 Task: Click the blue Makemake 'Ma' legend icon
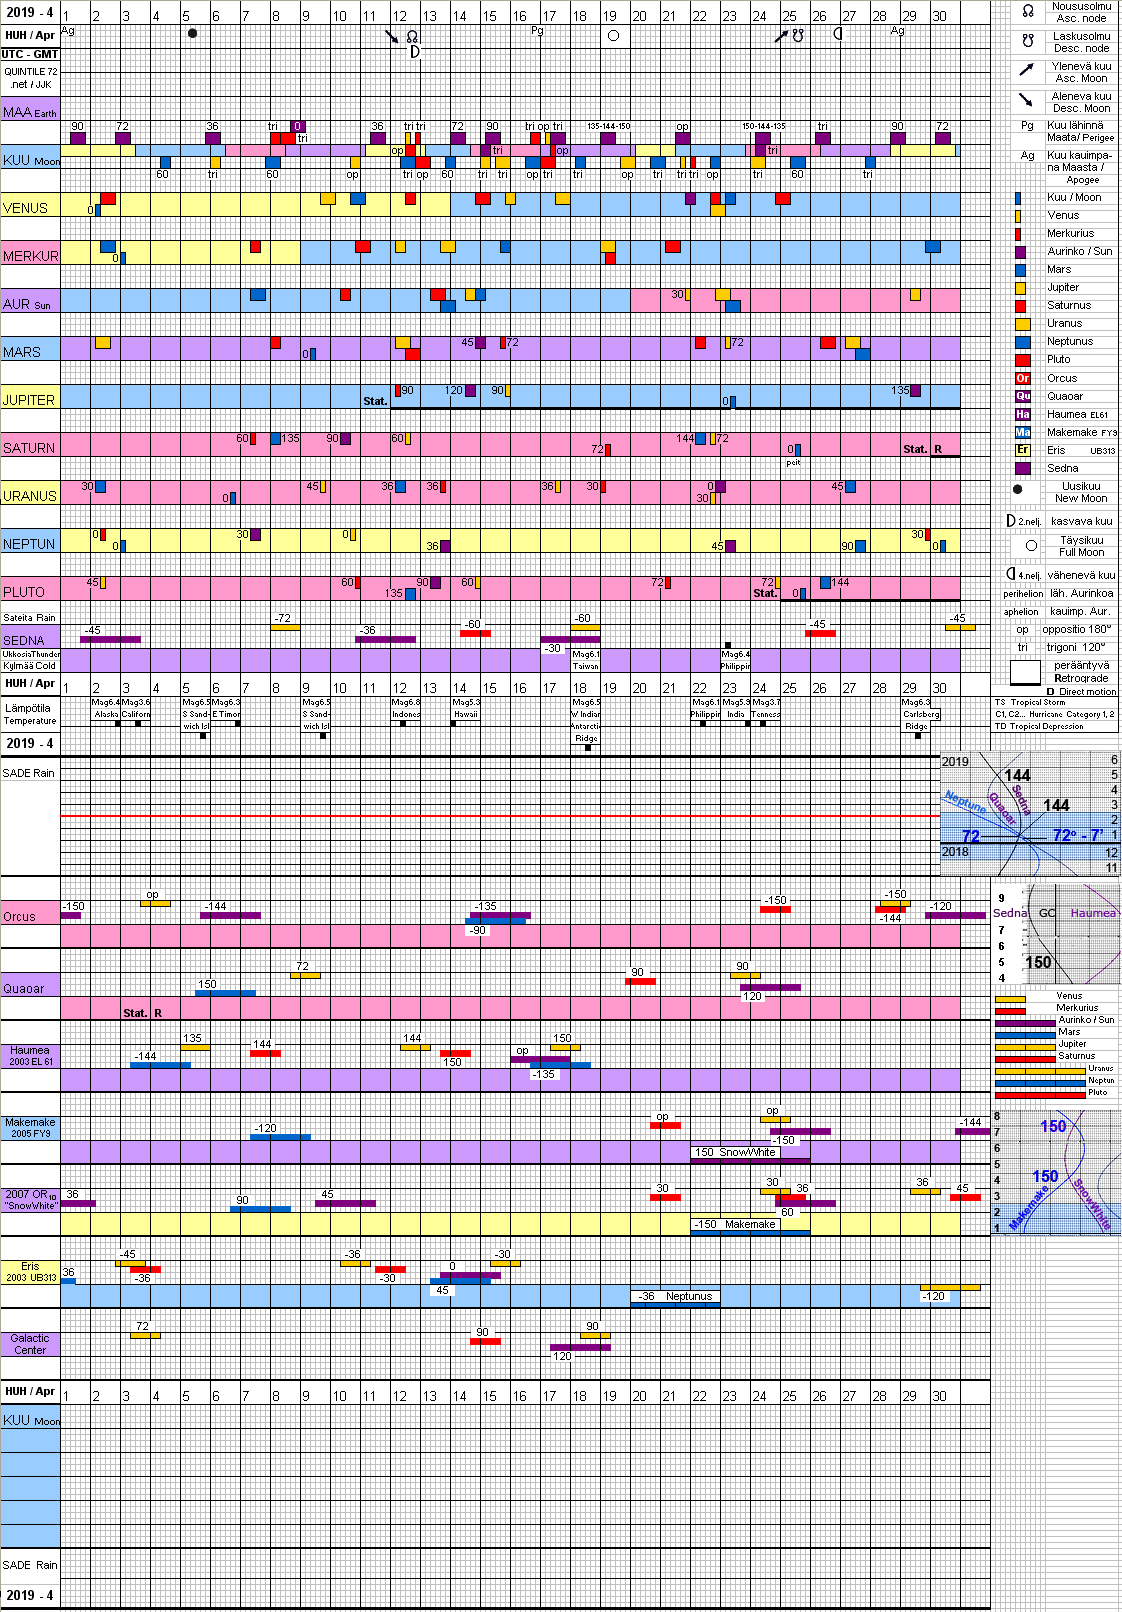(x=1022, y=432)
